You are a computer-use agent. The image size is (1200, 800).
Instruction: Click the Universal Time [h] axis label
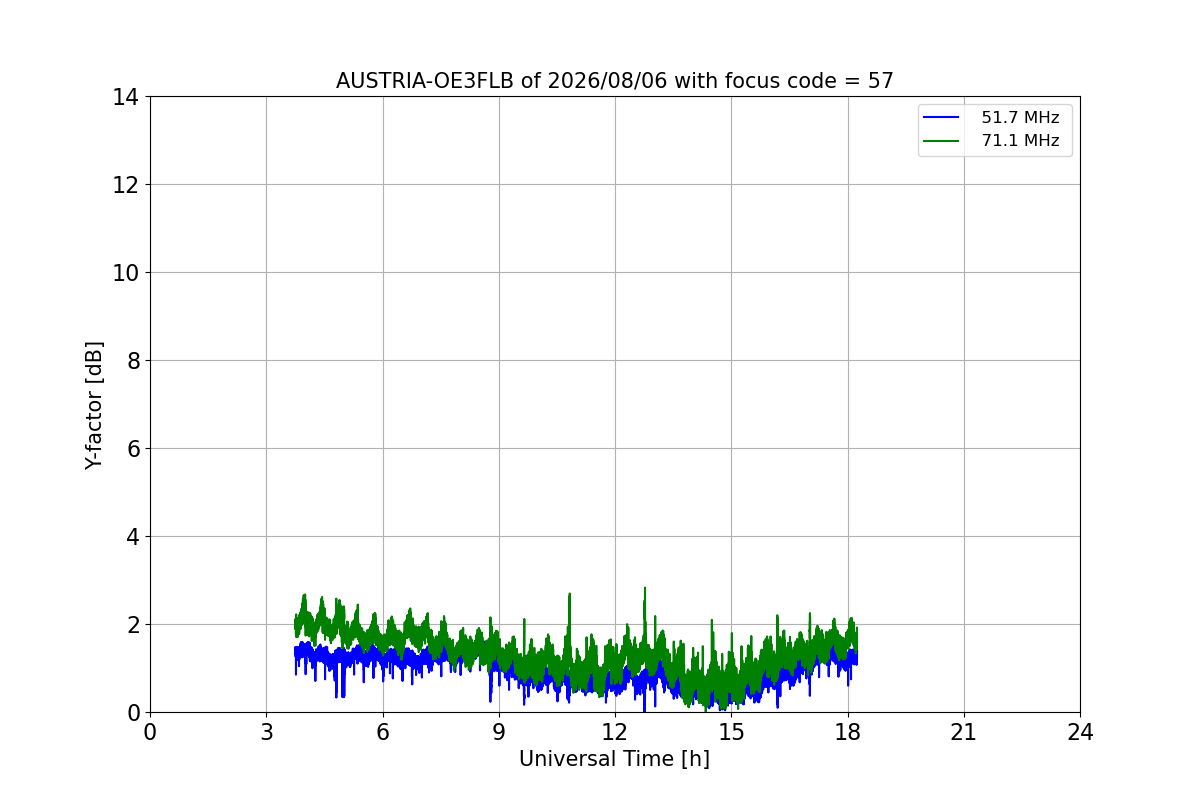point(614,759)
